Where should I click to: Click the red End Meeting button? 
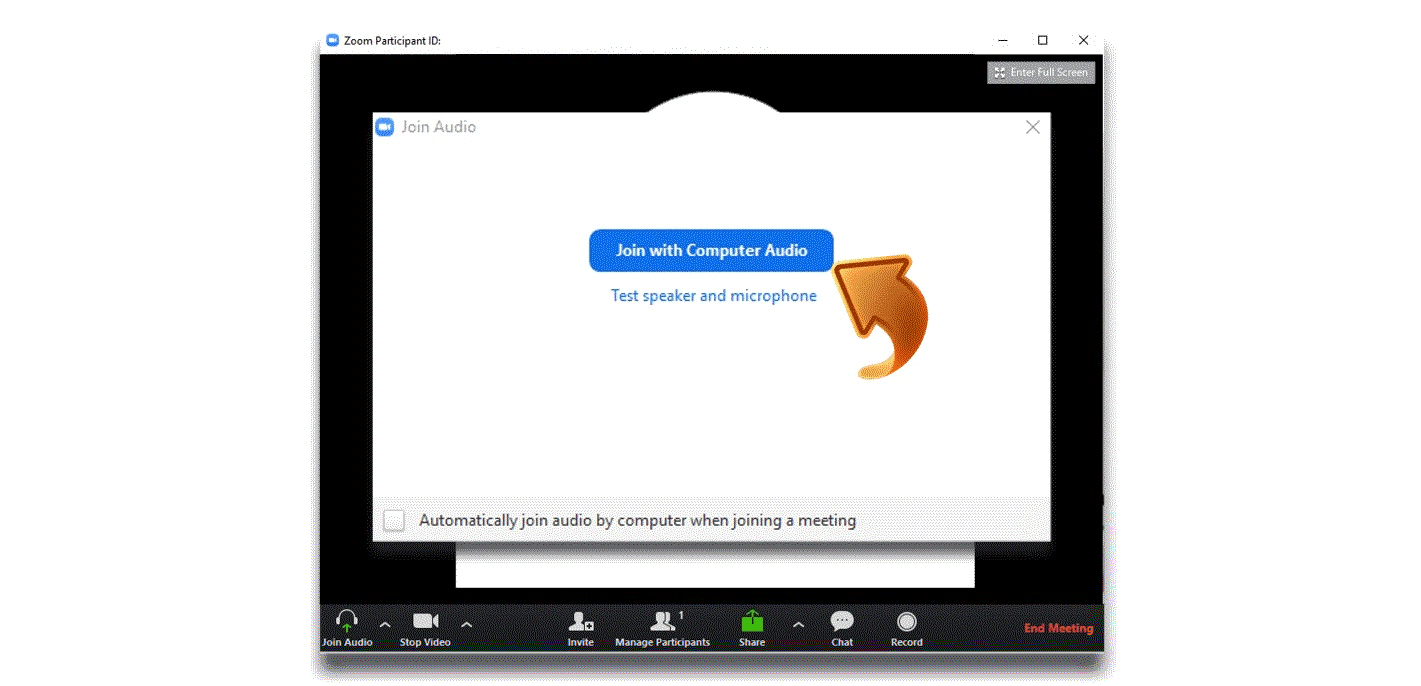(1058, 628)
